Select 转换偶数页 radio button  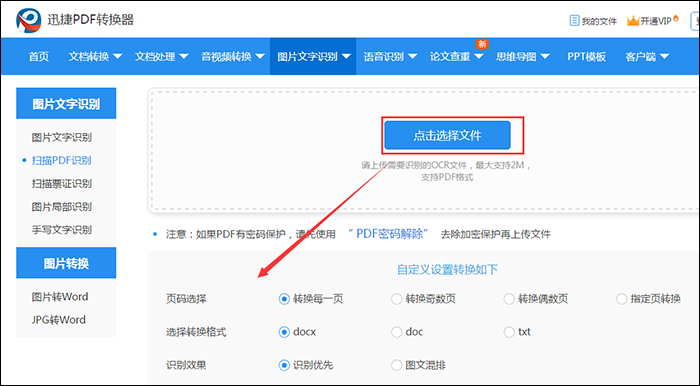(509, 299)
